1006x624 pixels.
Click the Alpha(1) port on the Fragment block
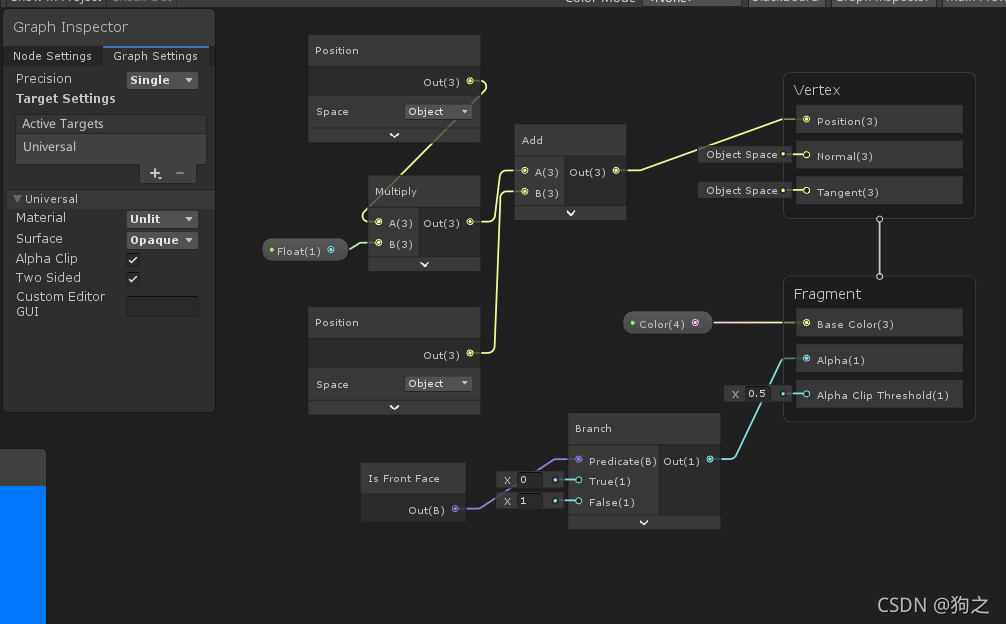(x=805, y=359)
